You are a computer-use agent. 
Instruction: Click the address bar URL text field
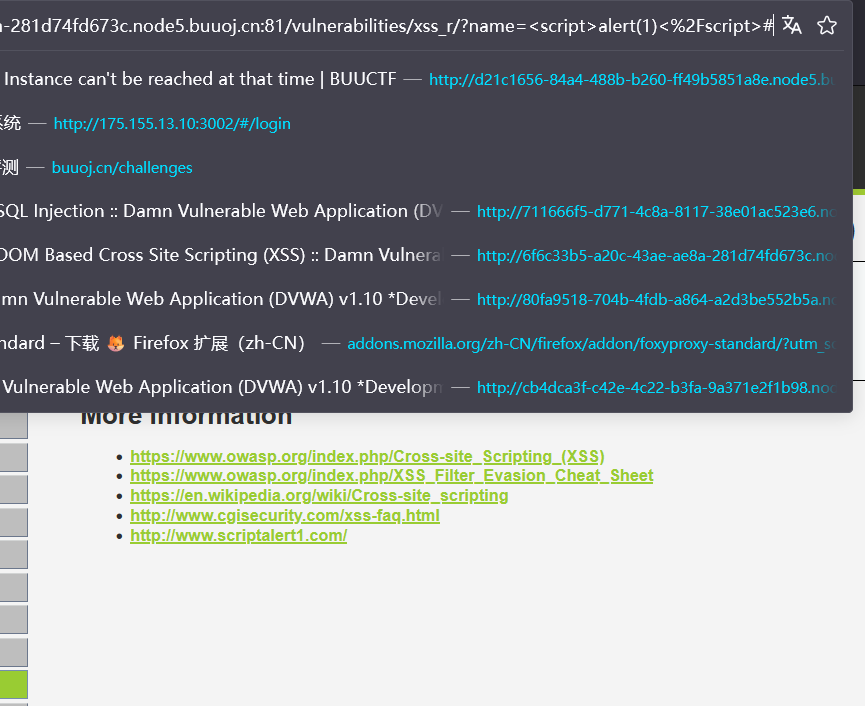point(386,25)
